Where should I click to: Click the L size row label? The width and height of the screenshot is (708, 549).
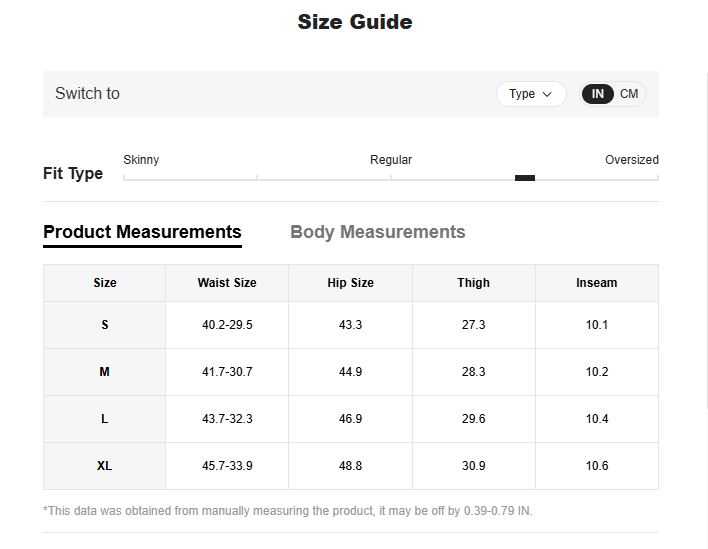pyautogui.click(x=105, y=419)
